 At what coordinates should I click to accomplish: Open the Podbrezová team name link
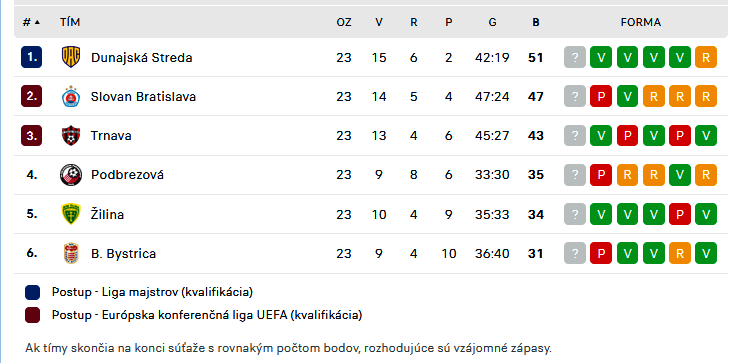point(127,175)
